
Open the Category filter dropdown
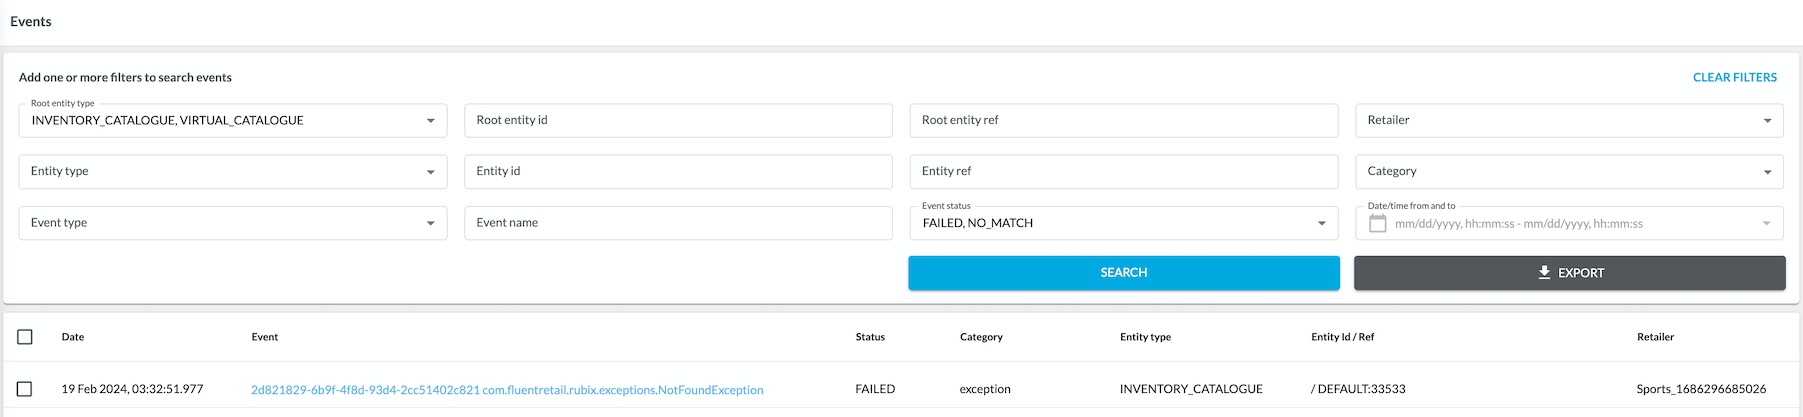click(x=1767, y=172)
